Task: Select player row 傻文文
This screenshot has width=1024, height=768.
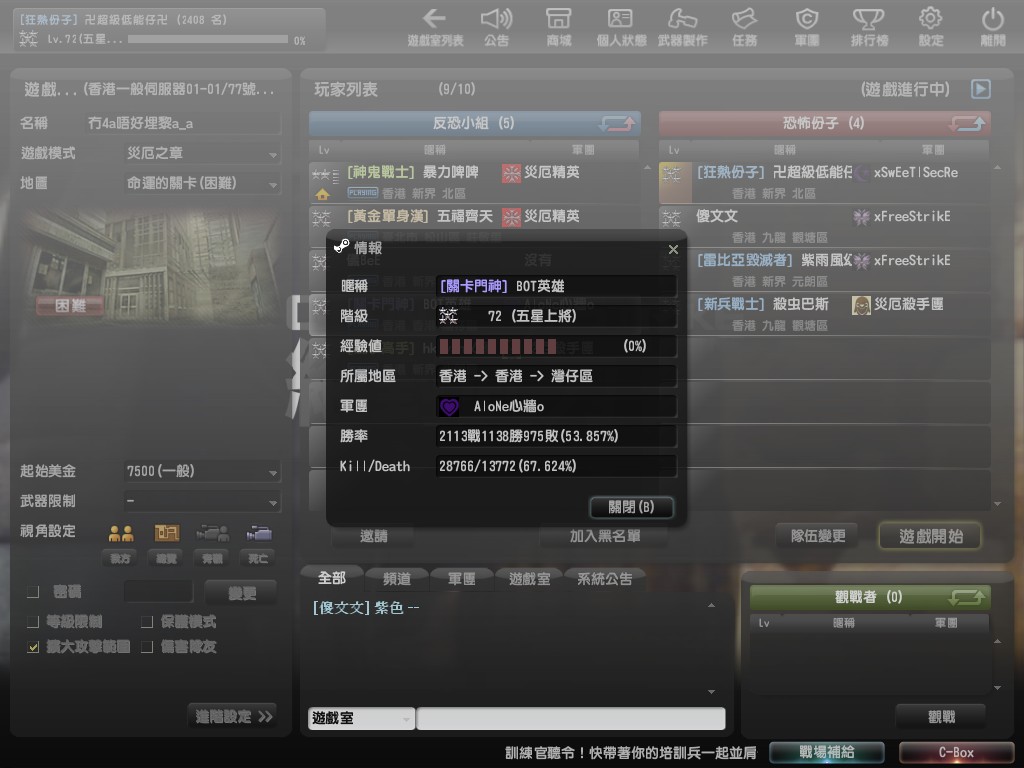Action: pyautogui.click(x=824, y=225)
